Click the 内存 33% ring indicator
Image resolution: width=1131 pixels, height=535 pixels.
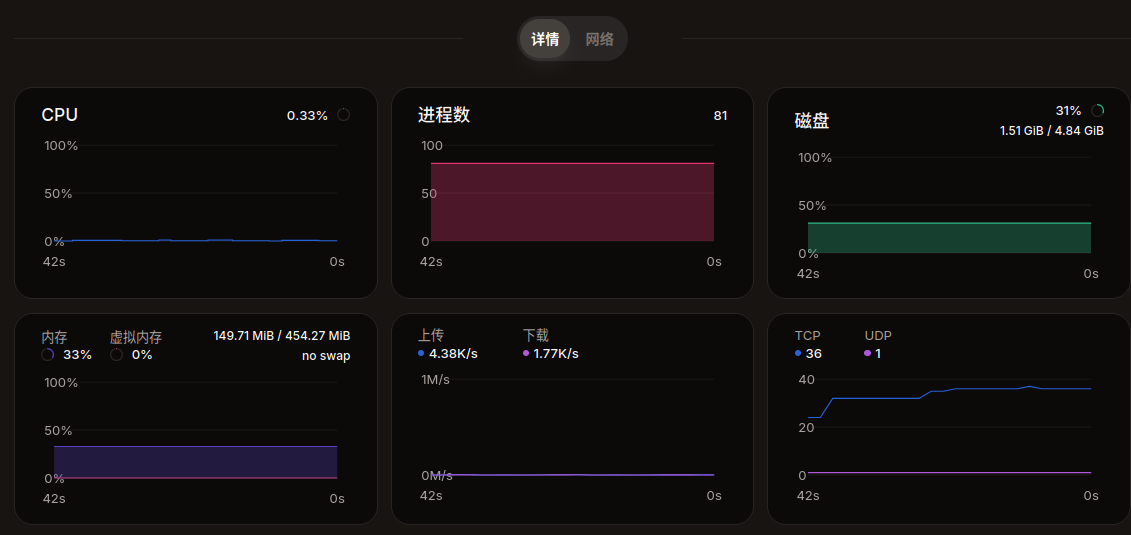coord(48,355)
